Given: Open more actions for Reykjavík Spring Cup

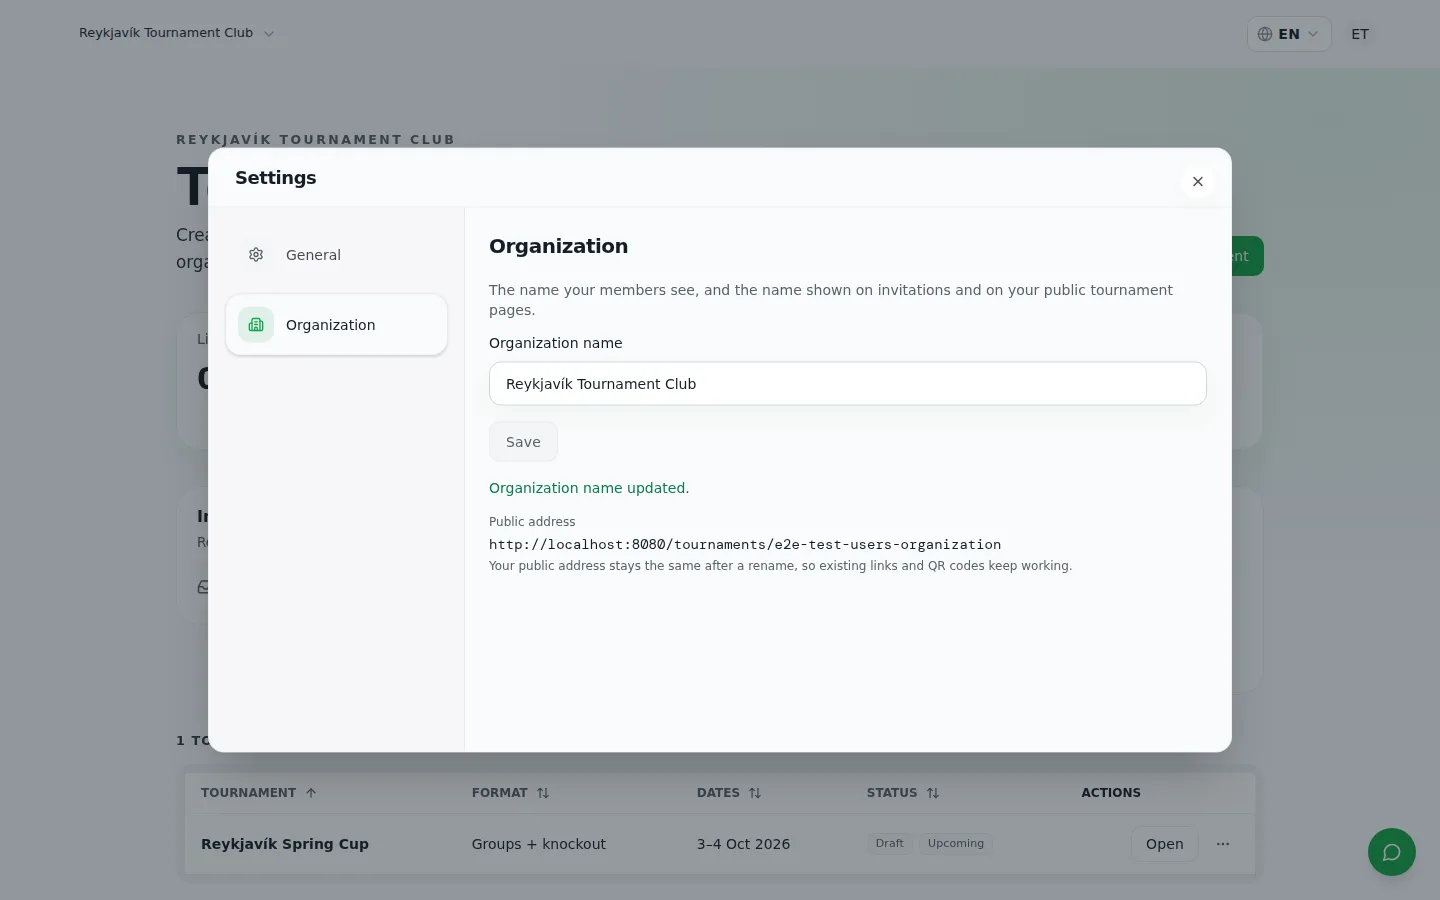Looking at the screenshot, I should click(1223, 844).
